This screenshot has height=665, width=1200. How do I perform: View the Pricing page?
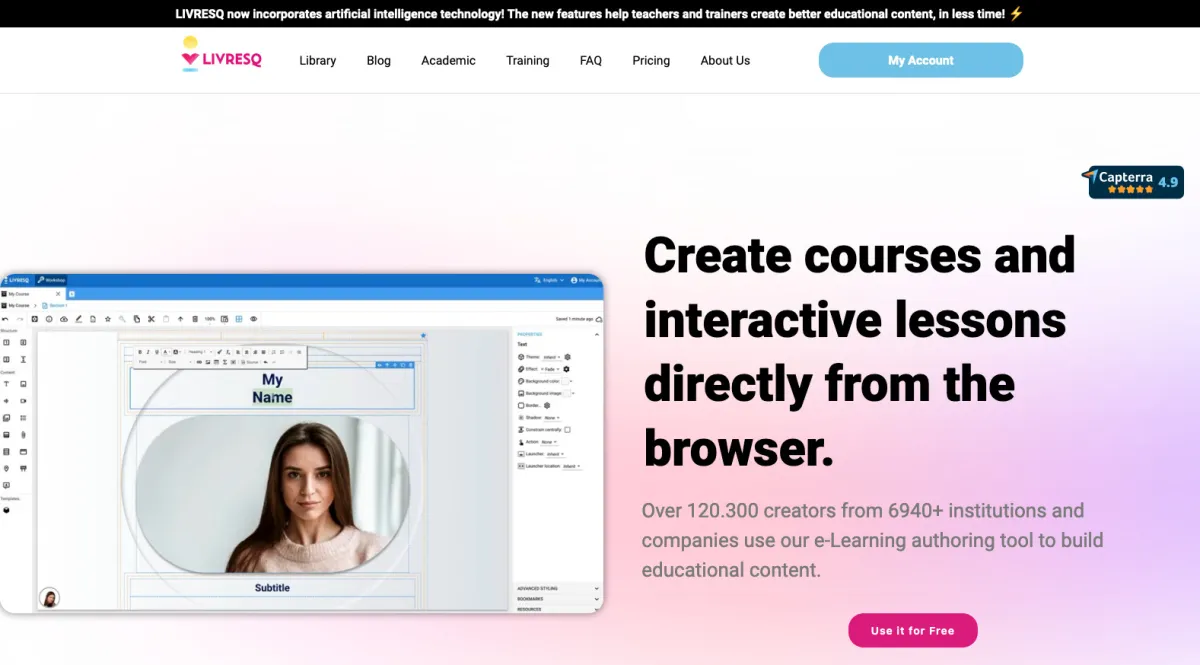651,61
